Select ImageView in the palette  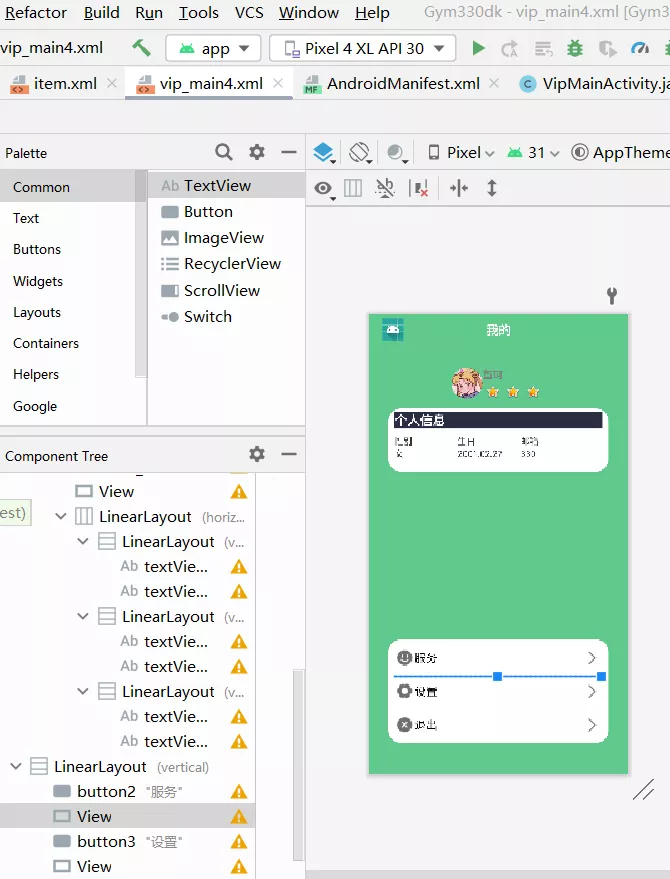pyautogui.click(x=227, y=238)
